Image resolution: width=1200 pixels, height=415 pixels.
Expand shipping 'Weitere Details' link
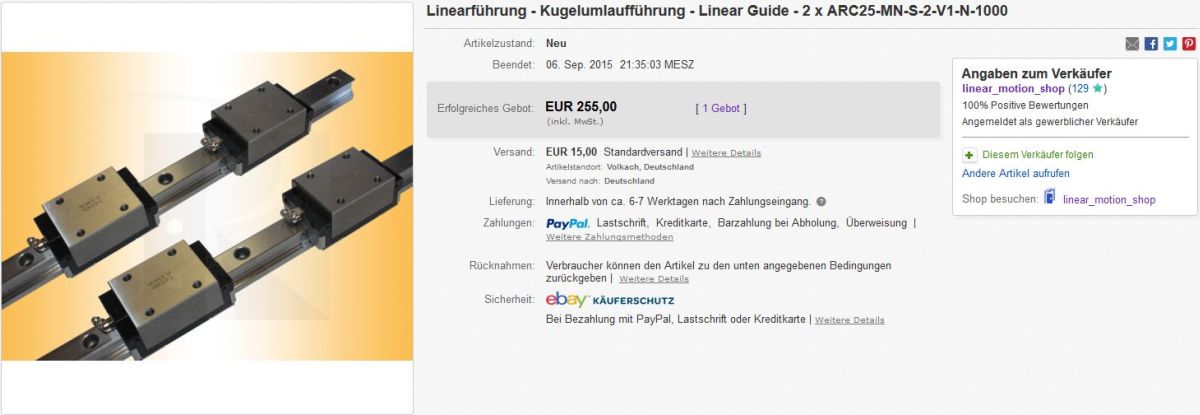pos(726,153)
